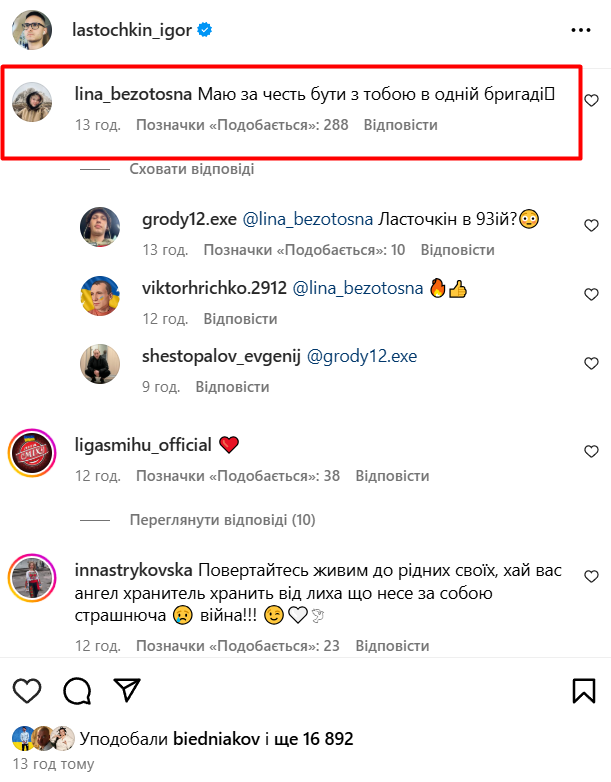The image size is (611, 782).
Task: Save the post with the bookmark icon
Action: pos(584,690)
